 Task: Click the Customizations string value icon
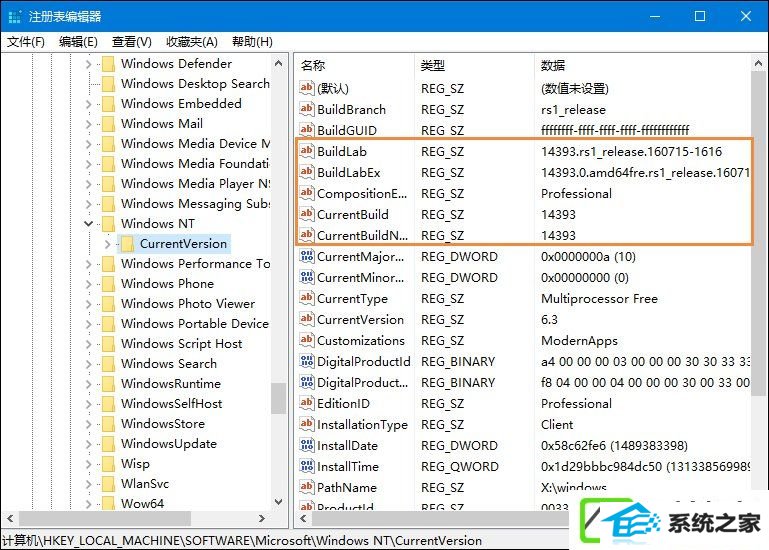pyautogui.click(x=307, y=340)
